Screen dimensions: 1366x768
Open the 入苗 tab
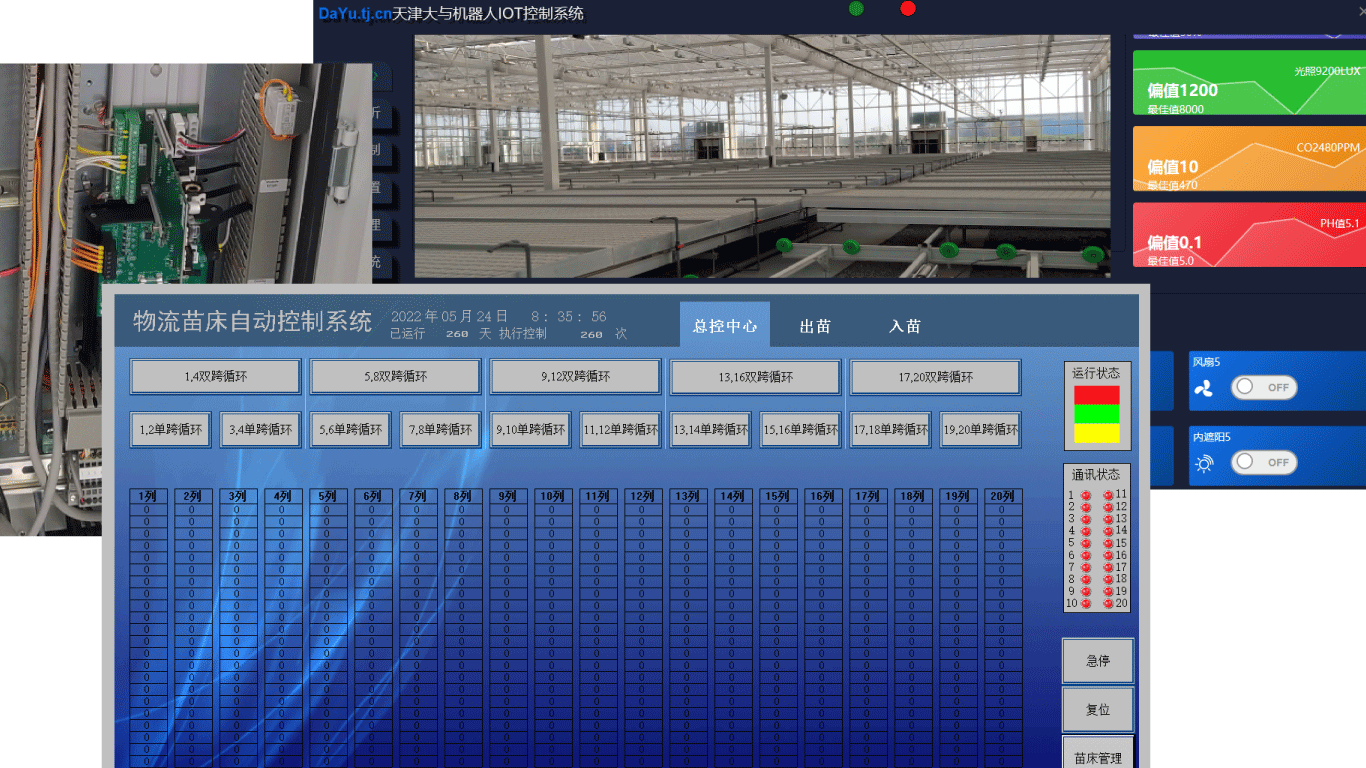click(x=905, y=326)
